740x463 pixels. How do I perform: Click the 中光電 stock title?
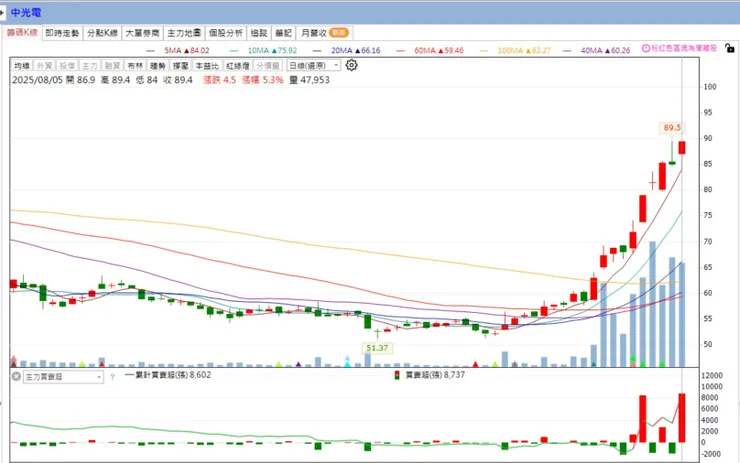point(26,12)
